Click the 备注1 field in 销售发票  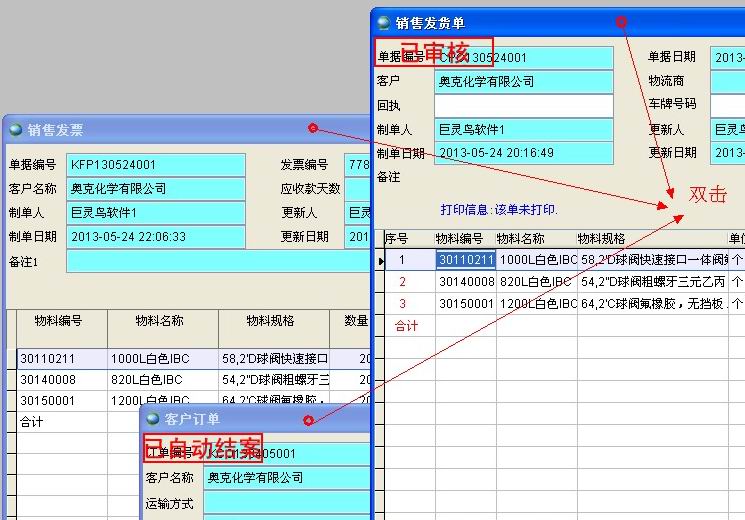(x=216, y=261)
